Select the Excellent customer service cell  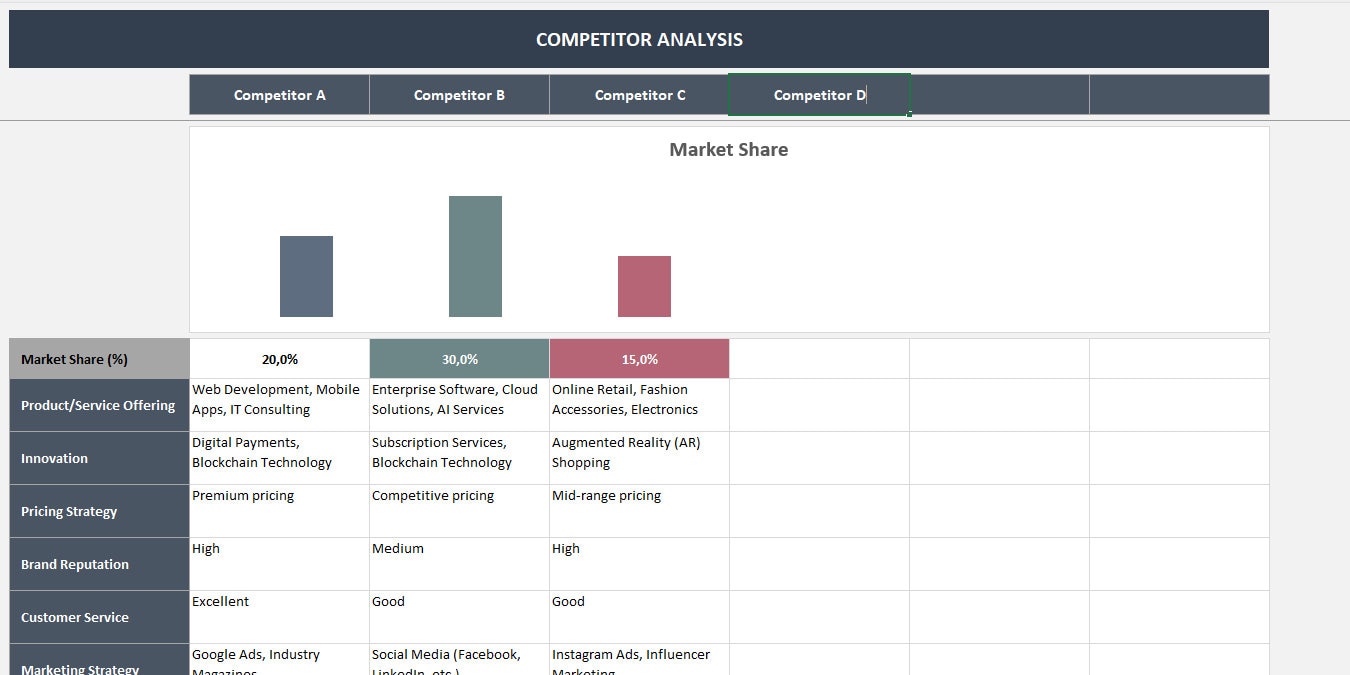pyautogui.click(x=280, y=616)
